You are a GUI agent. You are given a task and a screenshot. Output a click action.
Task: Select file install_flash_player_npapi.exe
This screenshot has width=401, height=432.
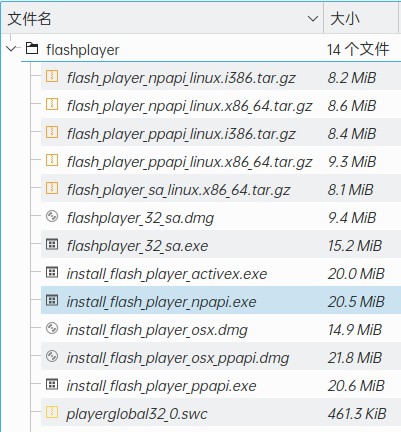pyautogui.click(x=161, y=302)
